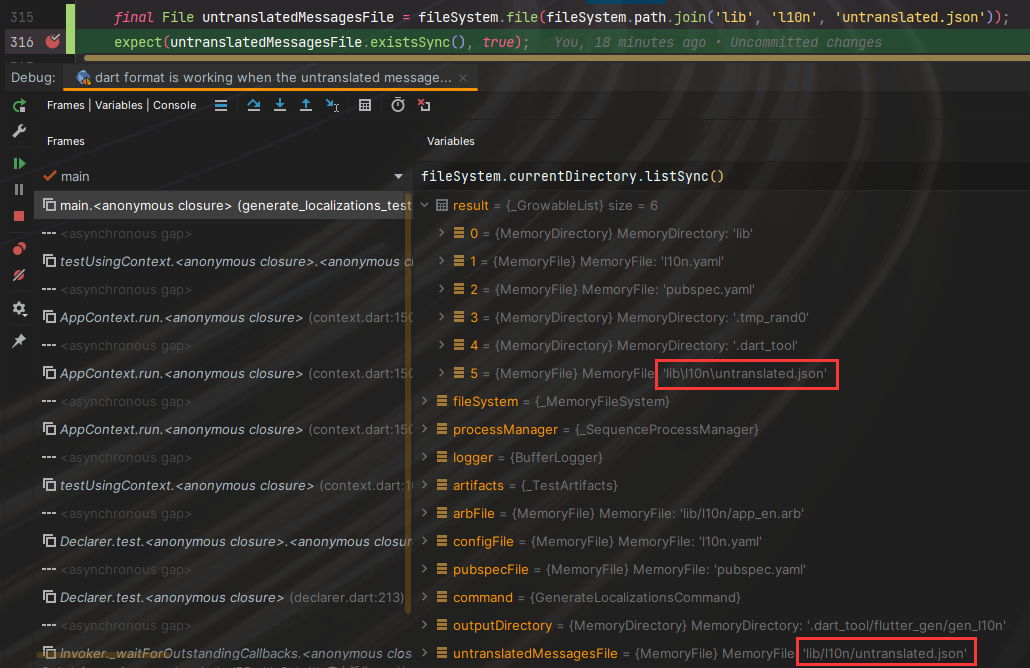Open the main isolate dropdown
Screen dimensions: 1030x668
click(398, 176)
